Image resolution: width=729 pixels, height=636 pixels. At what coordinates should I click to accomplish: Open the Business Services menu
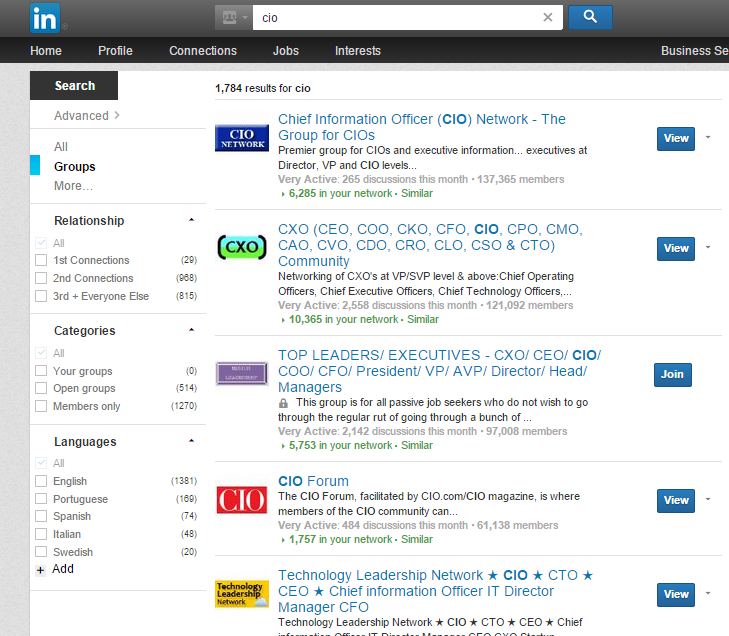pos(695,51)
